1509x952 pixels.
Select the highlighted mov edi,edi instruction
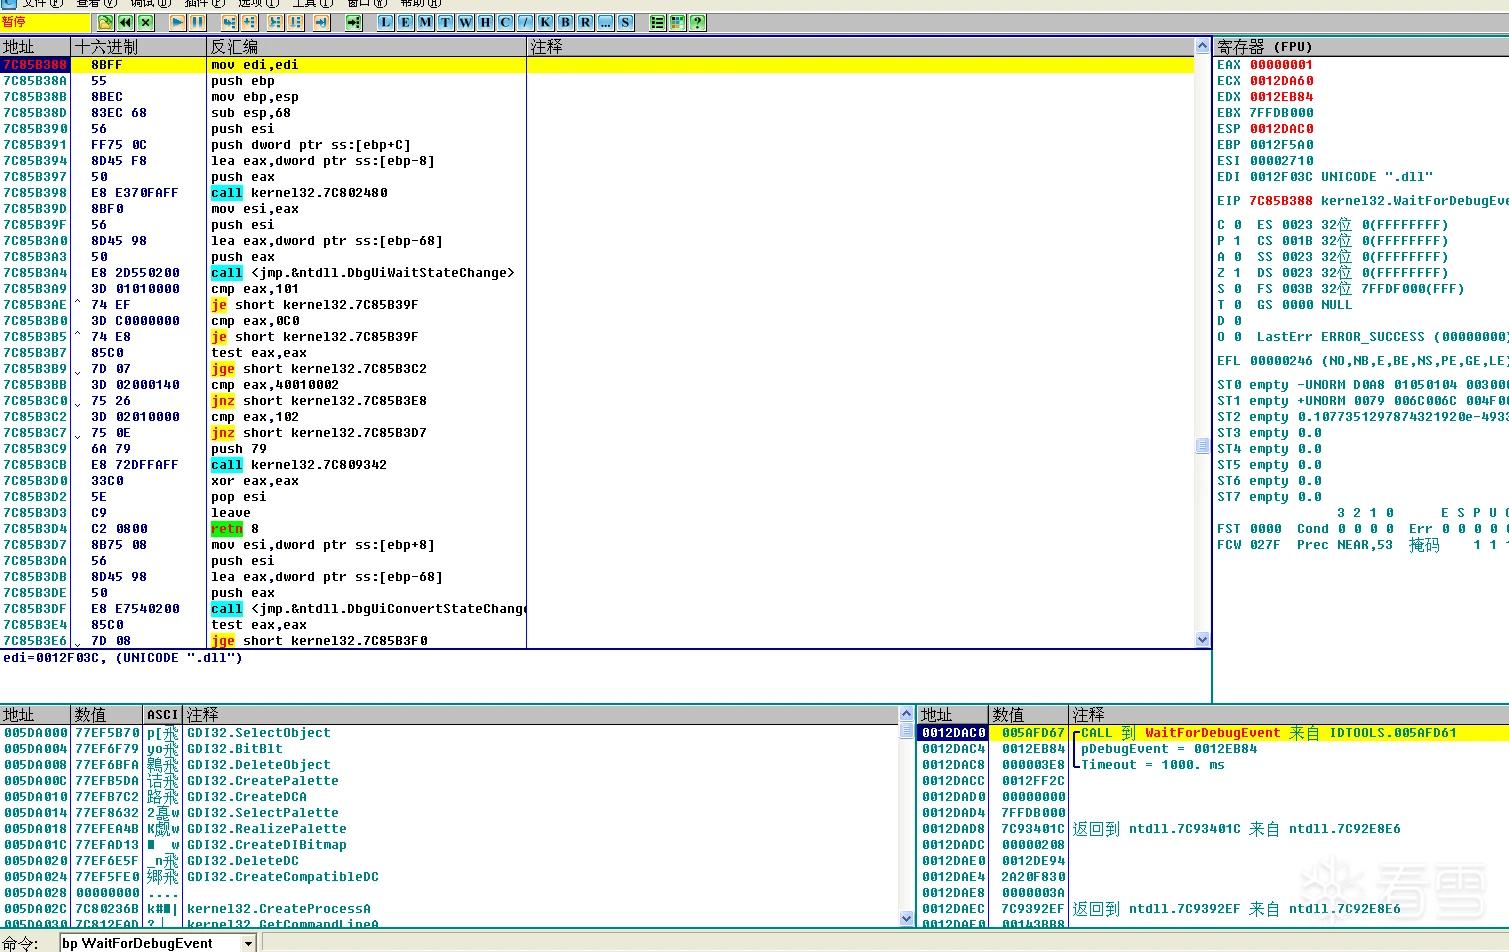254,65
